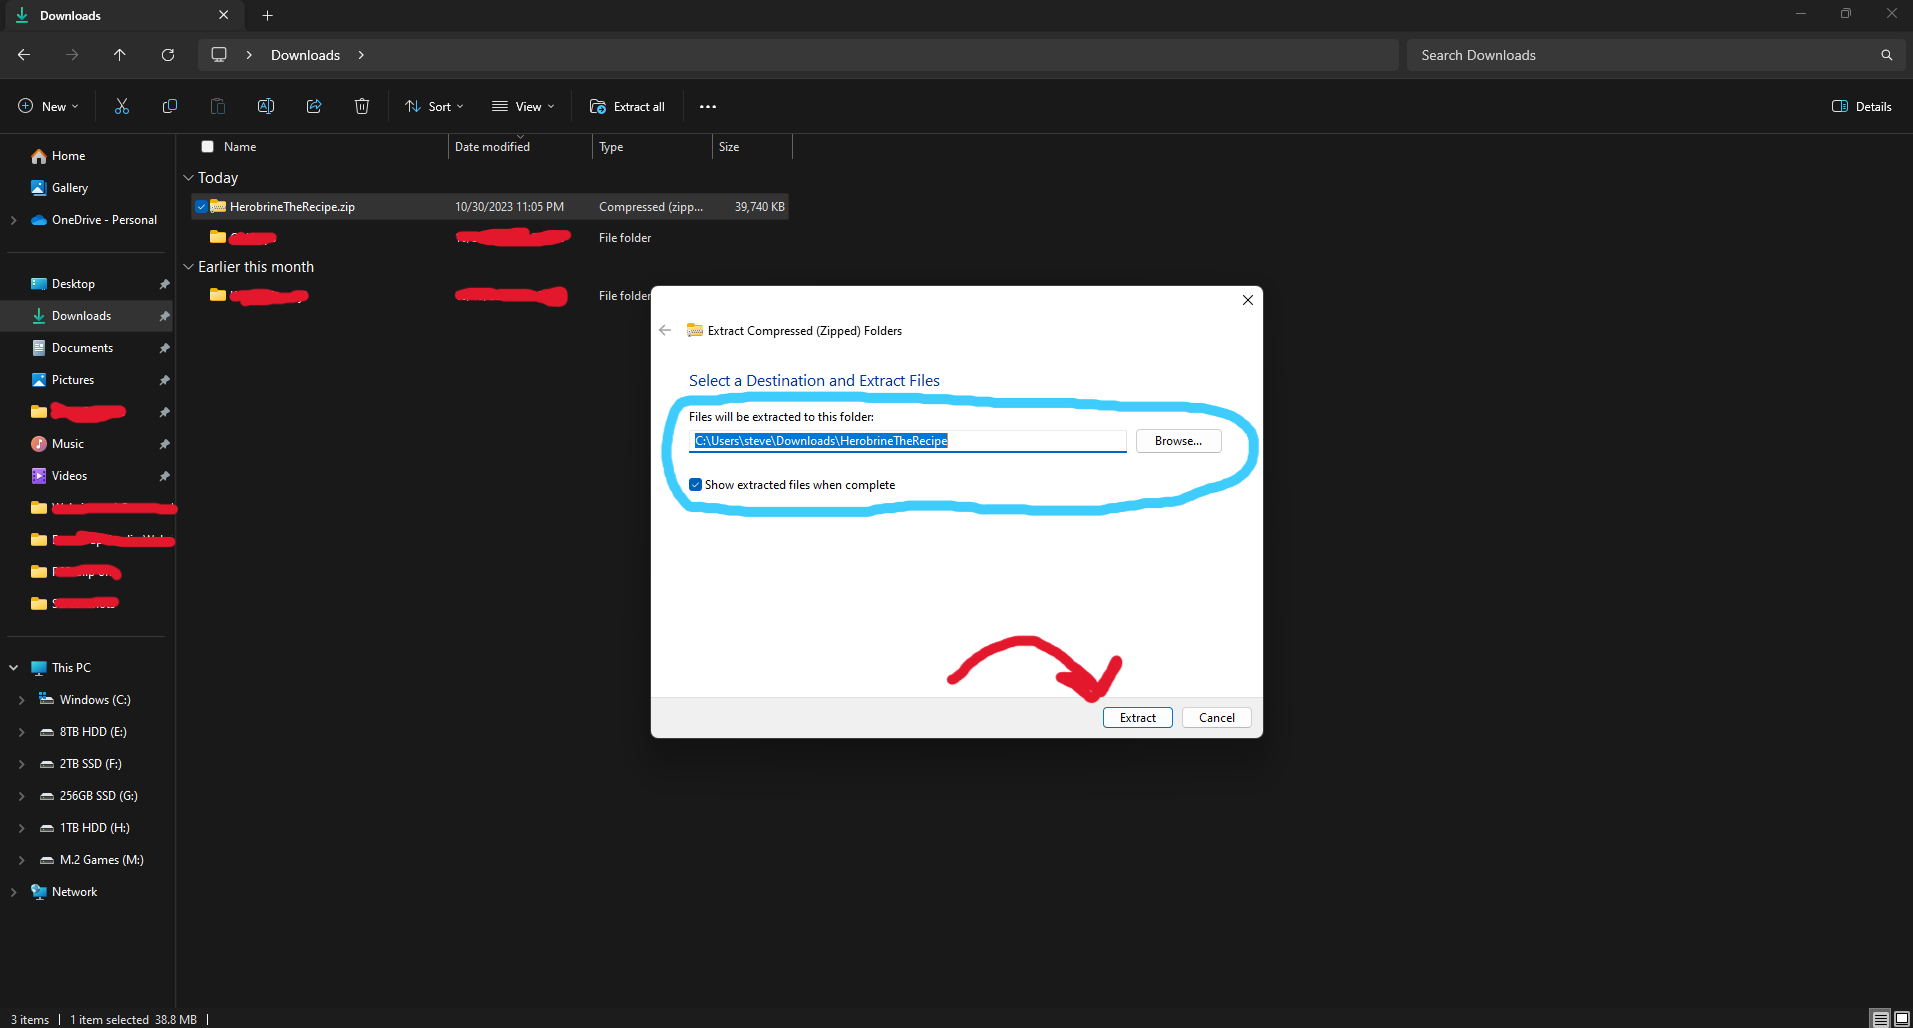Tick the select-all checkbox beside Name
The width and height of the screenshot is (1913, 1028).
[x=208, y=147]
